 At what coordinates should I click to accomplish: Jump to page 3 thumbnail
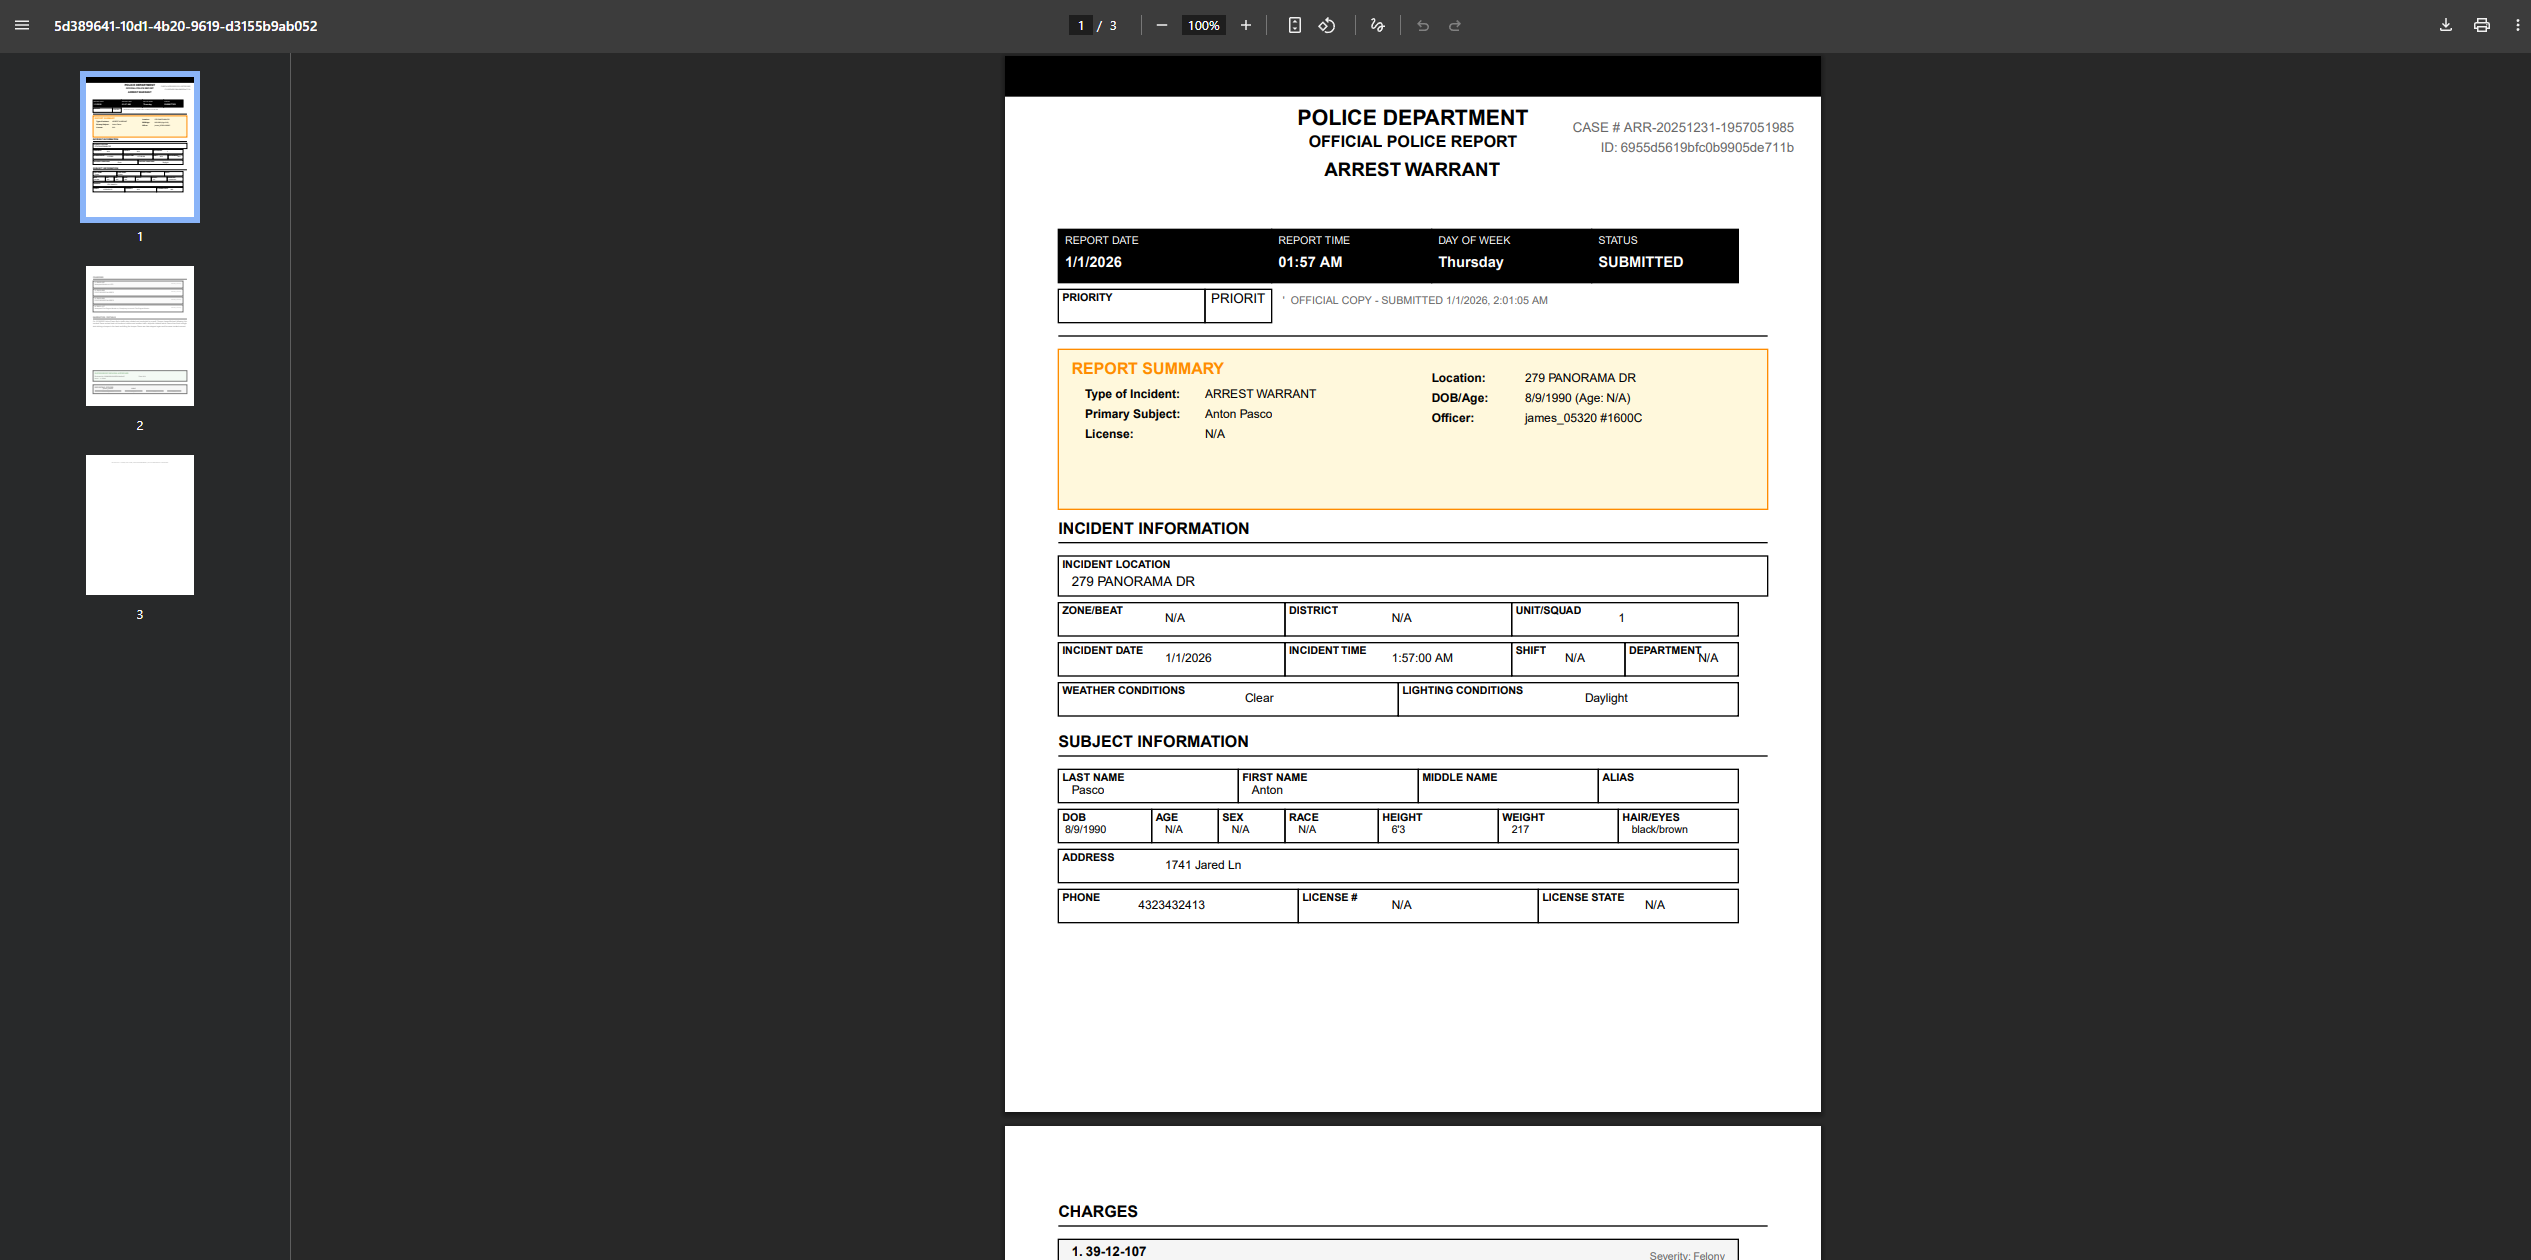(140, 525)
